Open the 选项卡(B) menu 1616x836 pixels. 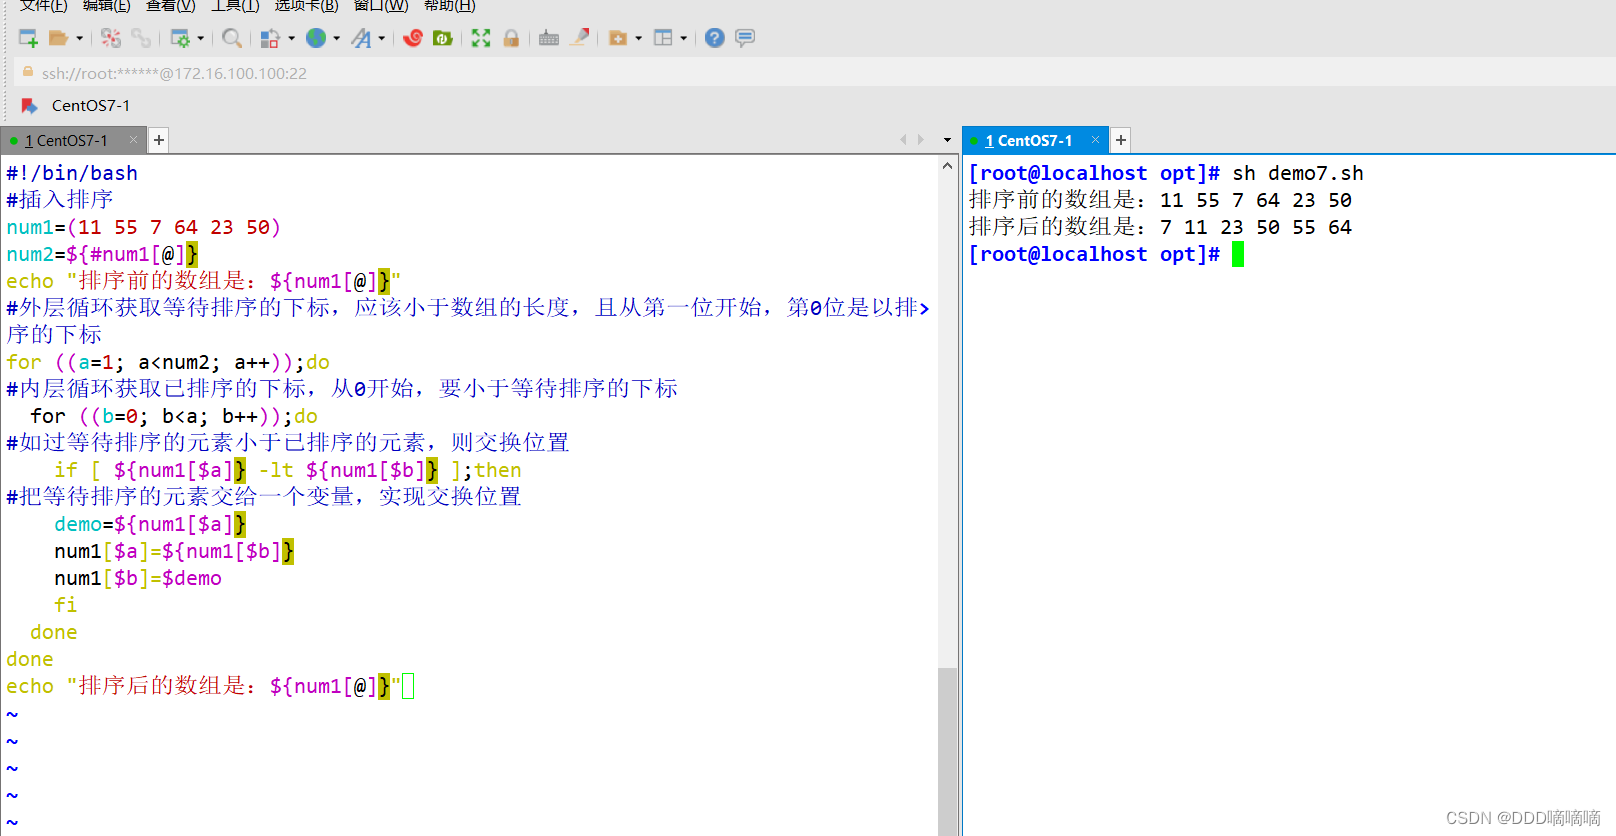point(307,5)
